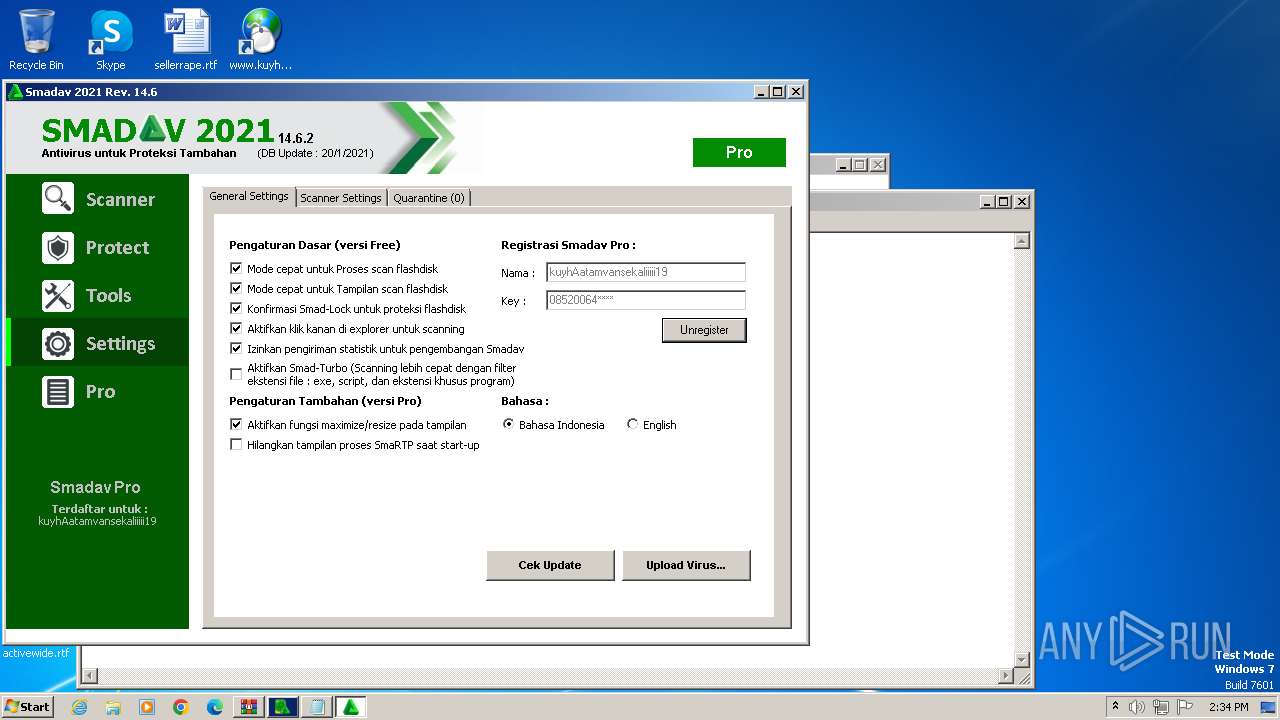This screenshot has height=720, width=1280.
Task: Click the Unregister button
Action: [704, 330]
